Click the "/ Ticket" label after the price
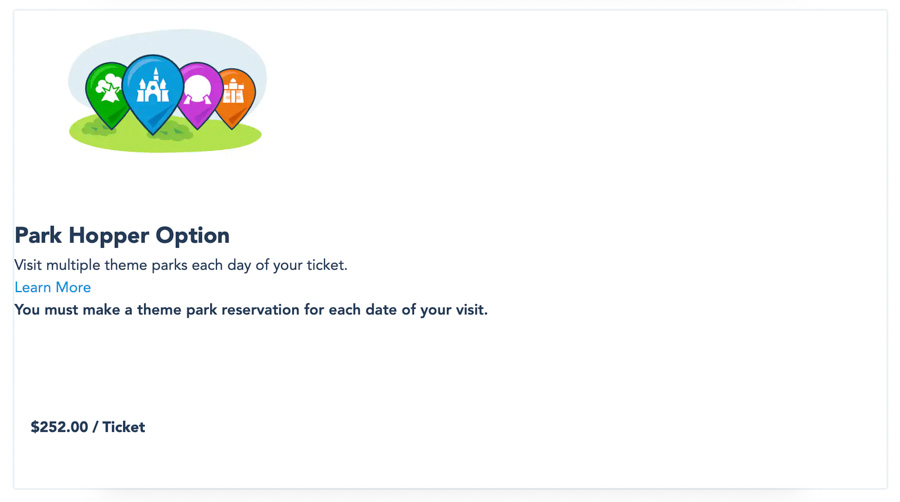Screen dimensions: 900x502 point(119,427)
